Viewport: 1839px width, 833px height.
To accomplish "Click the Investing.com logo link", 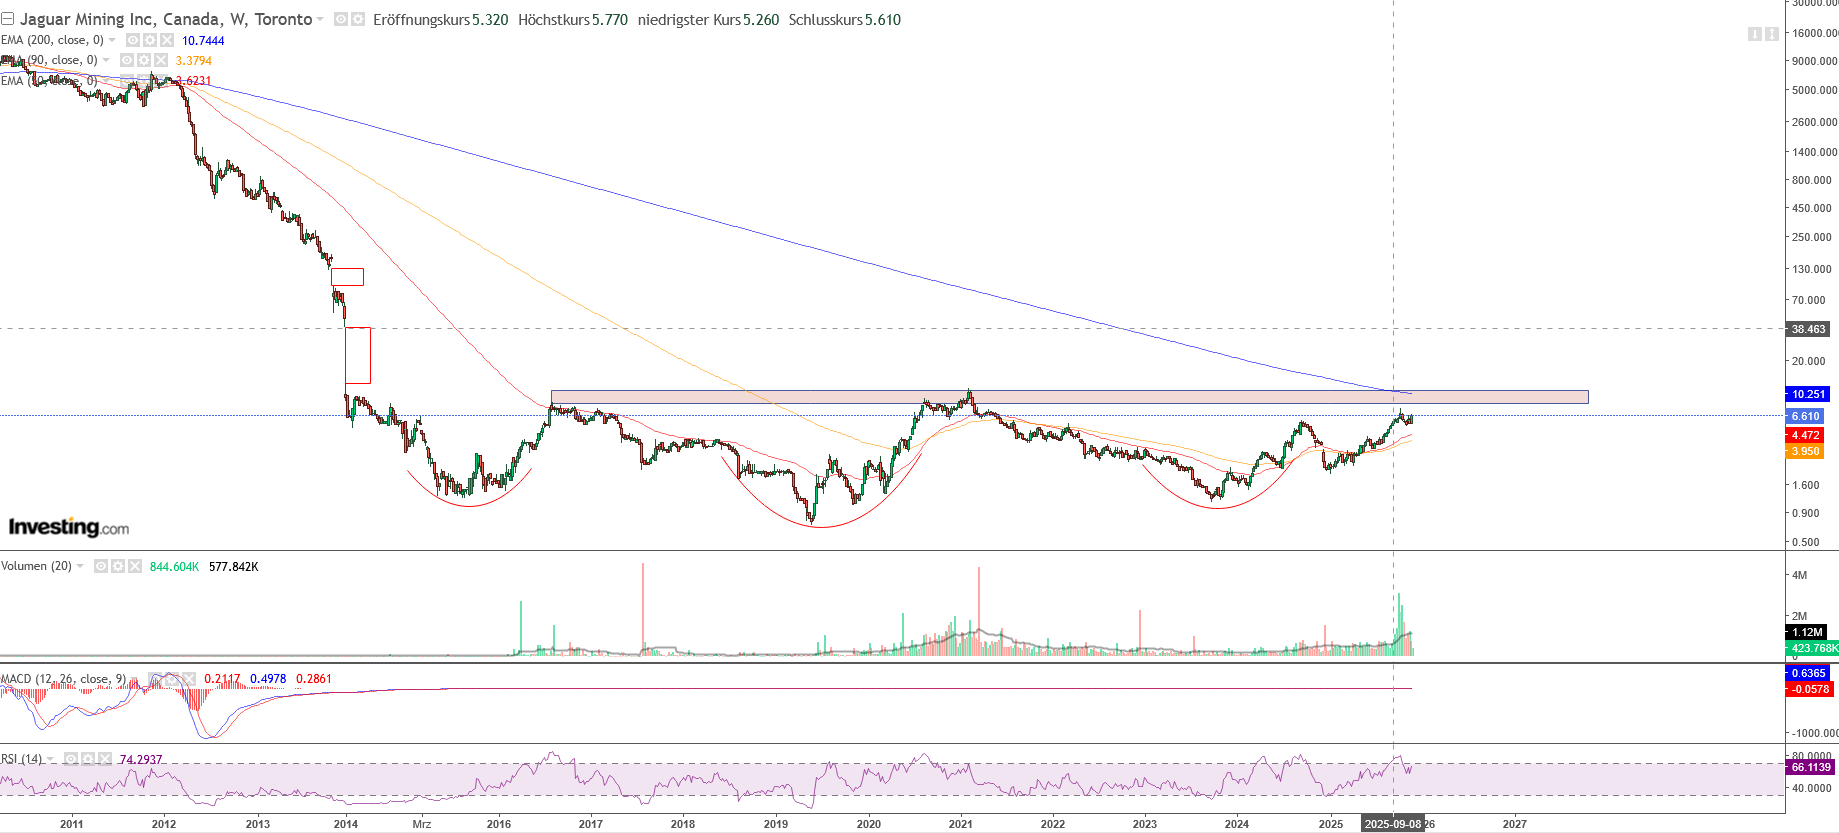I will 69,527.
